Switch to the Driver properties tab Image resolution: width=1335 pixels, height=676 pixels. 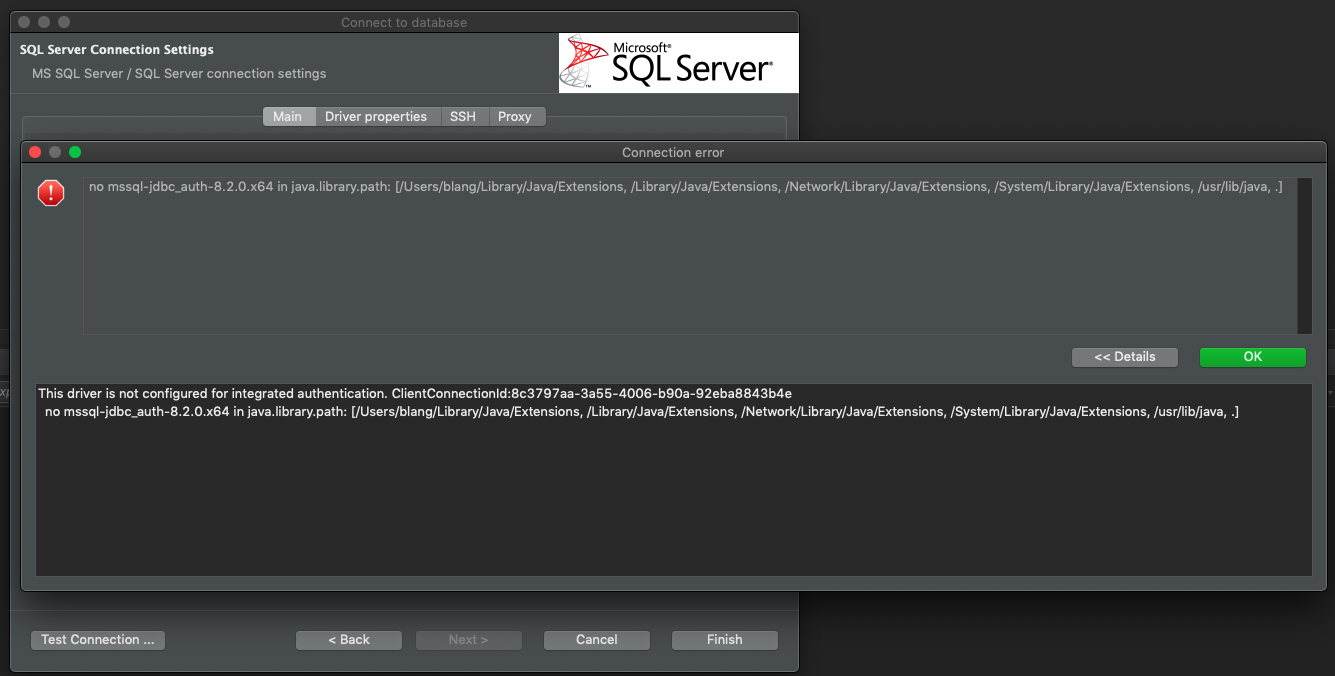click(x=377, y=116)
